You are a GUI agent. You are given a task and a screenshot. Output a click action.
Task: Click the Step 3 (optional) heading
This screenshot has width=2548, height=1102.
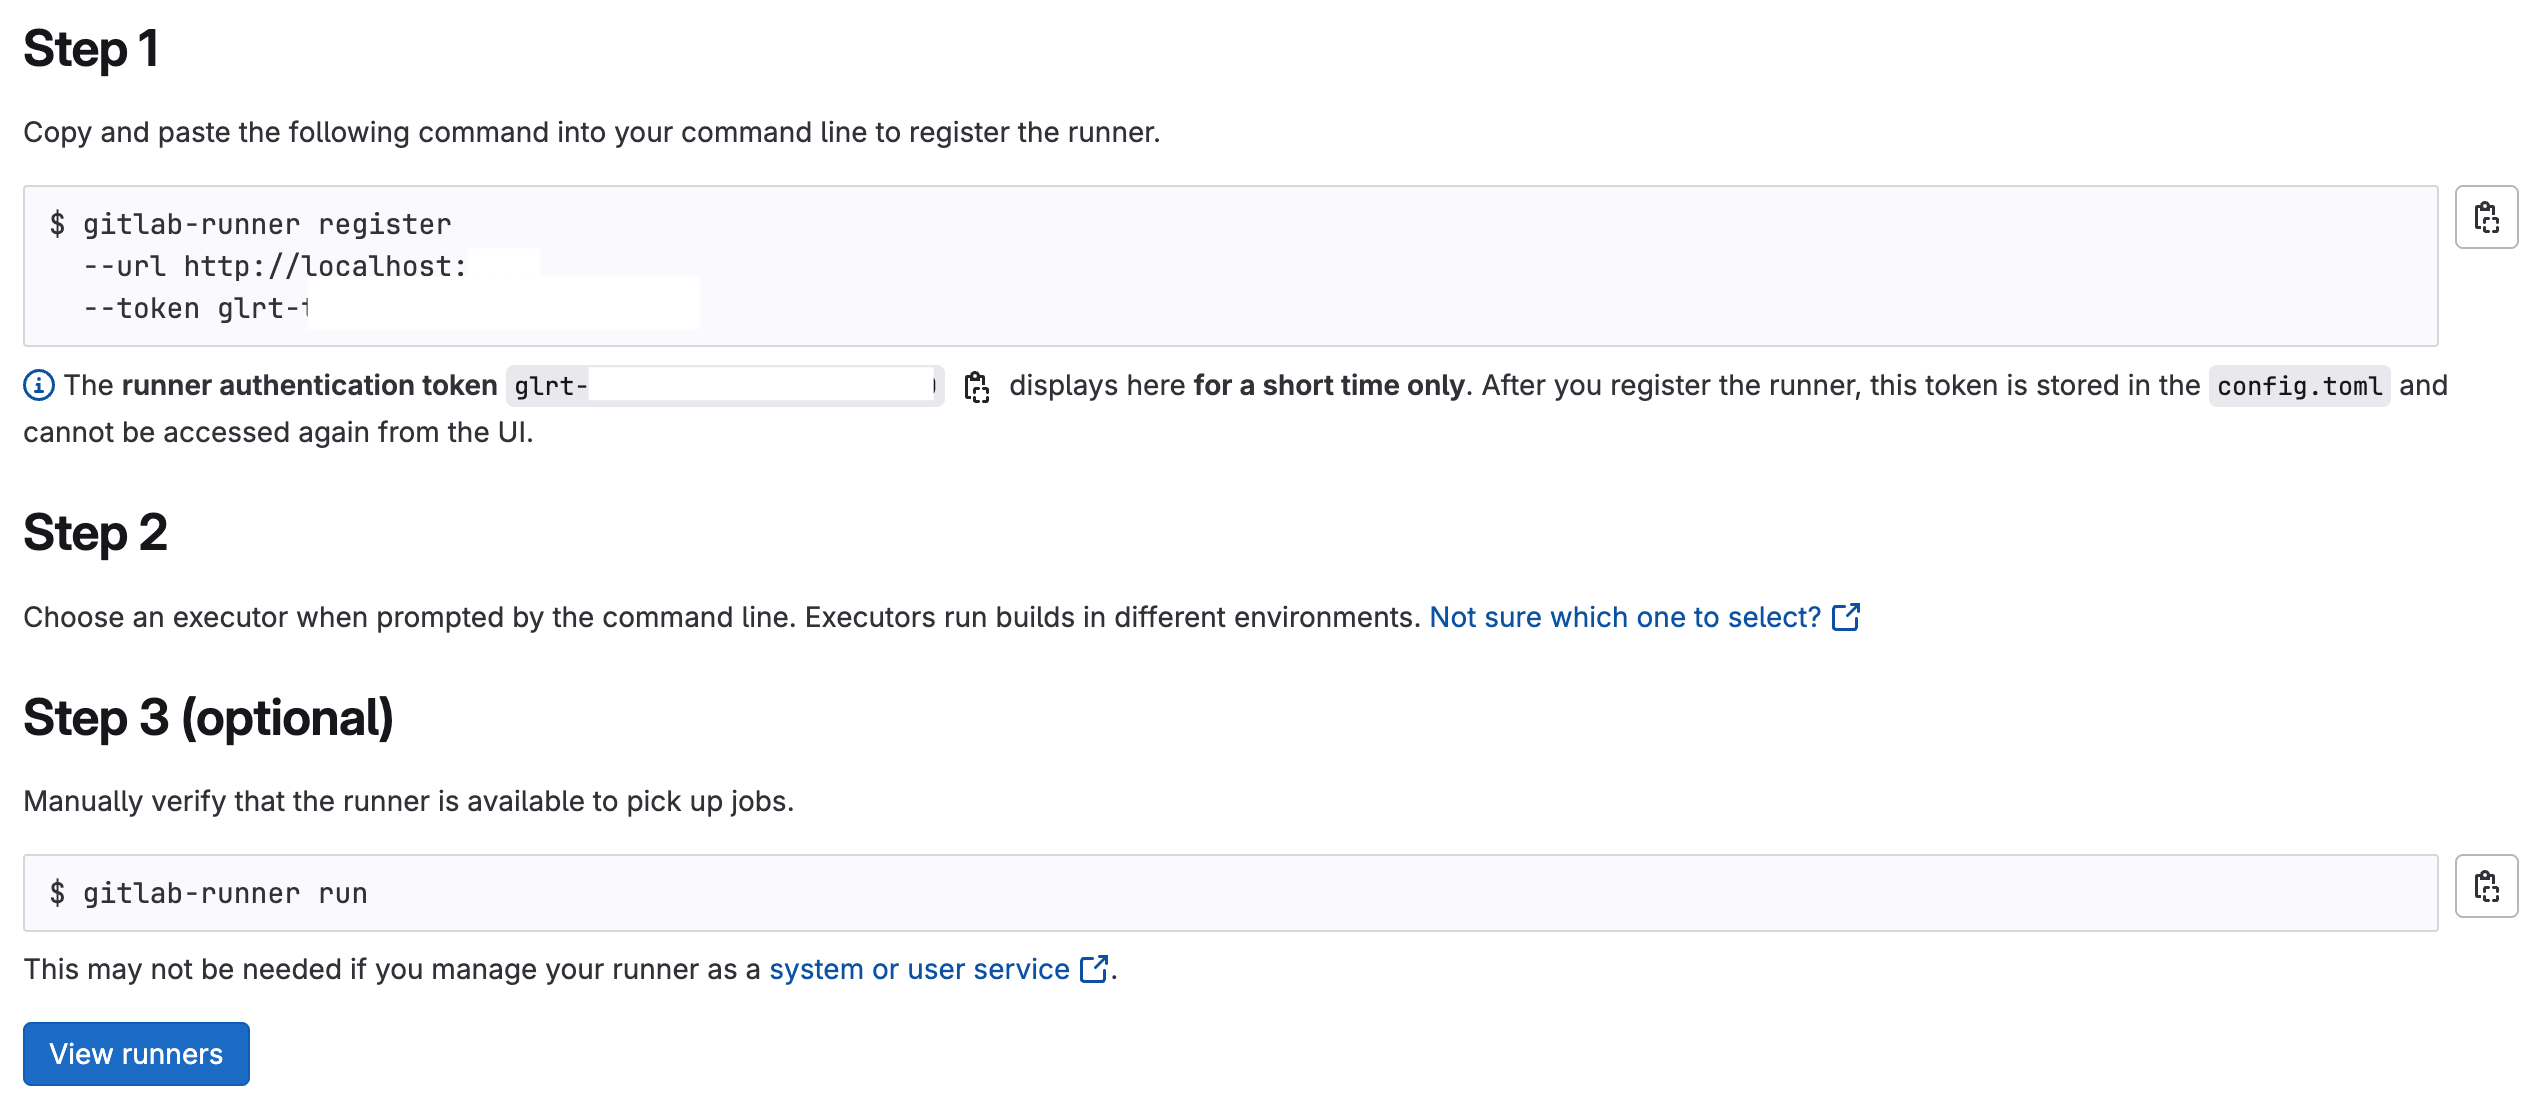tap(208, 717)
